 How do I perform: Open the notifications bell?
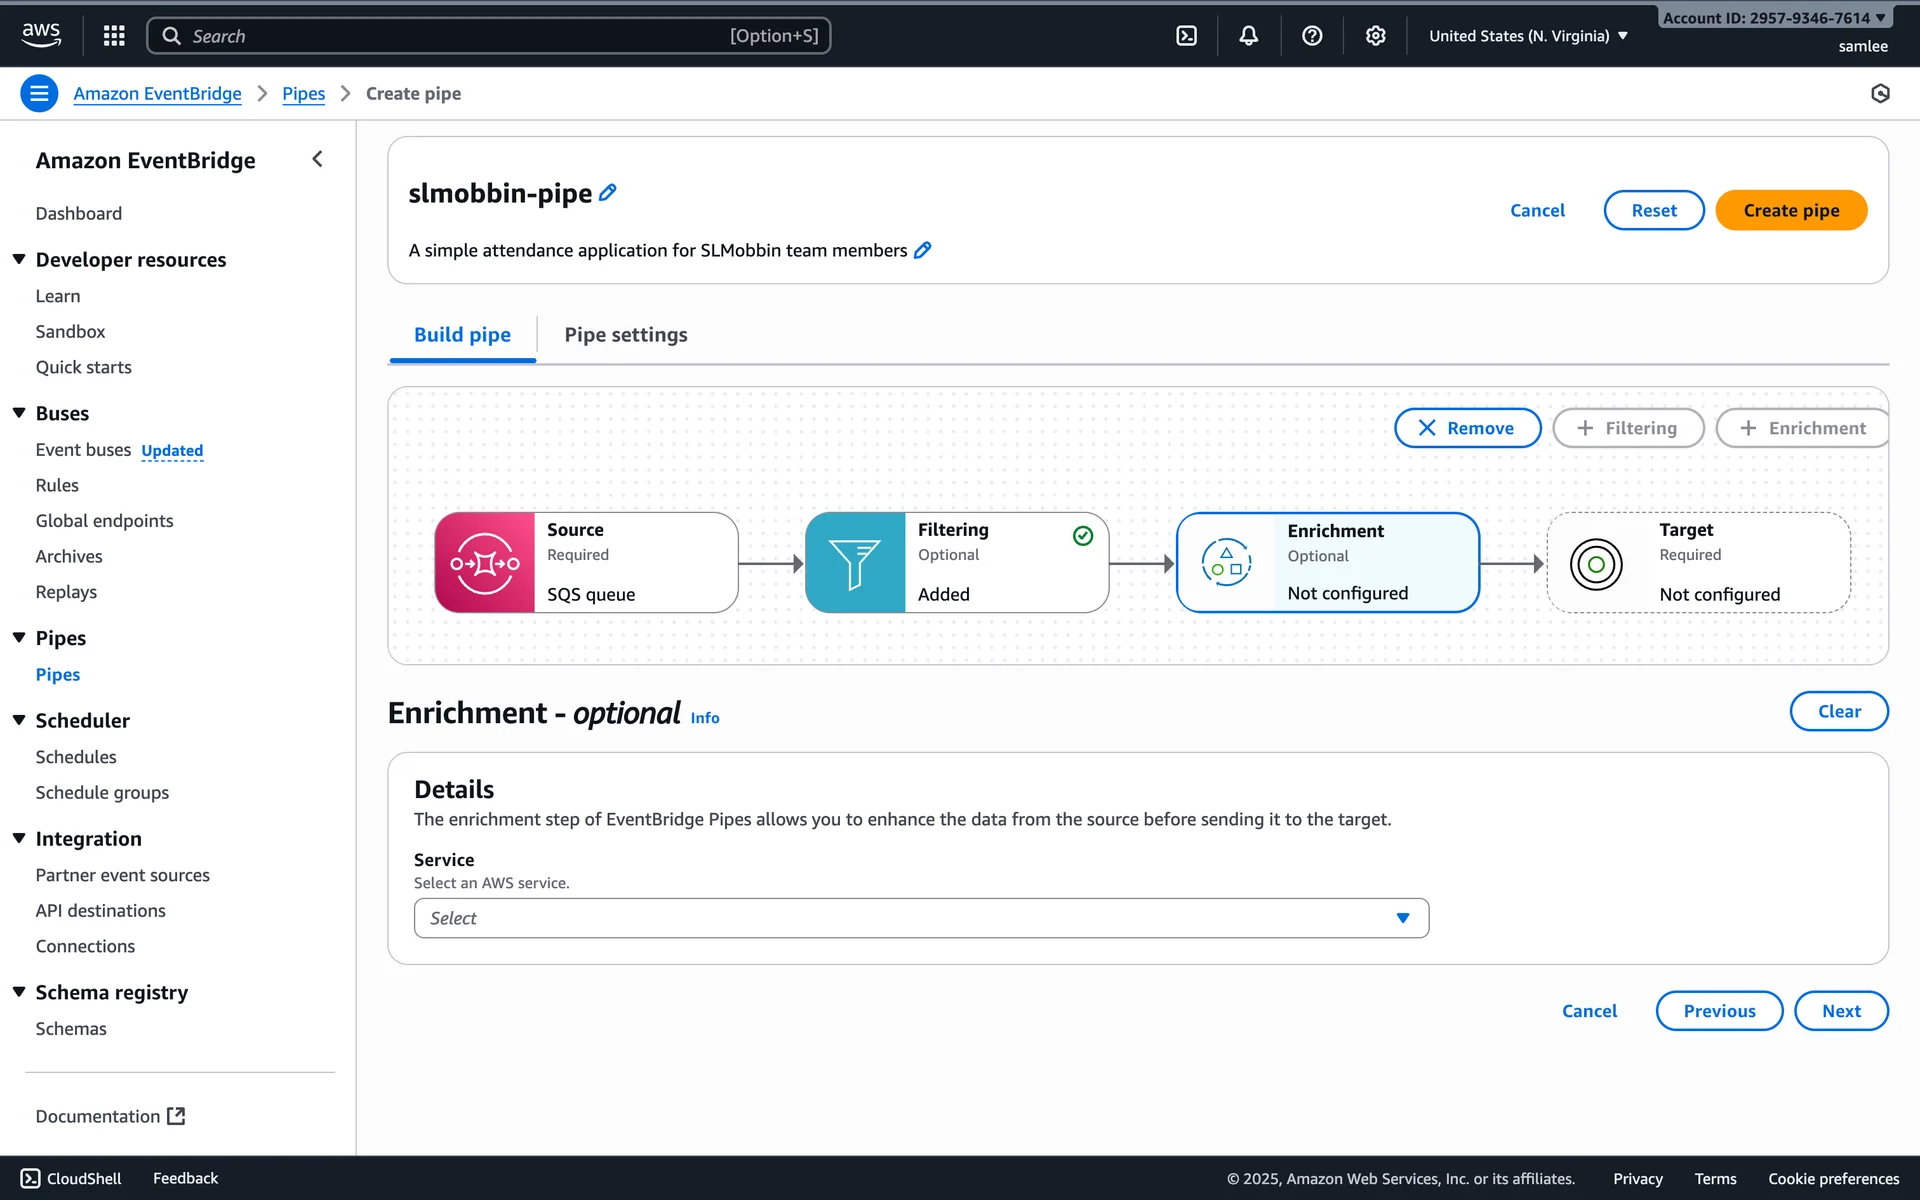[x=1249, y=36]
